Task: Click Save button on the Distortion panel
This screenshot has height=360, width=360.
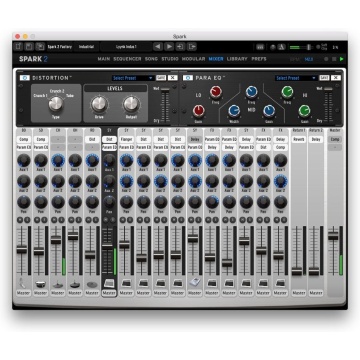Action: click(x=161, y=78)
